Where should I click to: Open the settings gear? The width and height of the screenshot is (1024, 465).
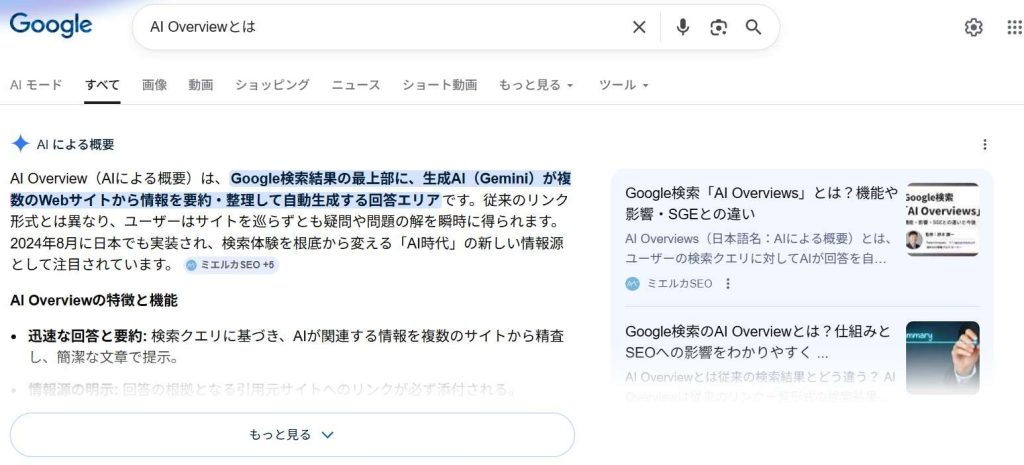click(973, 28)
